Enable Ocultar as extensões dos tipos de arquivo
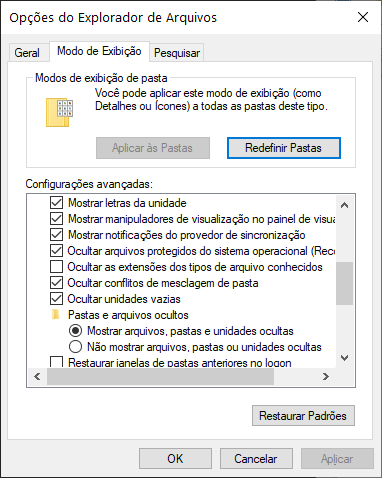Viewport: 382px width, 478px height. tap(56, 267)
